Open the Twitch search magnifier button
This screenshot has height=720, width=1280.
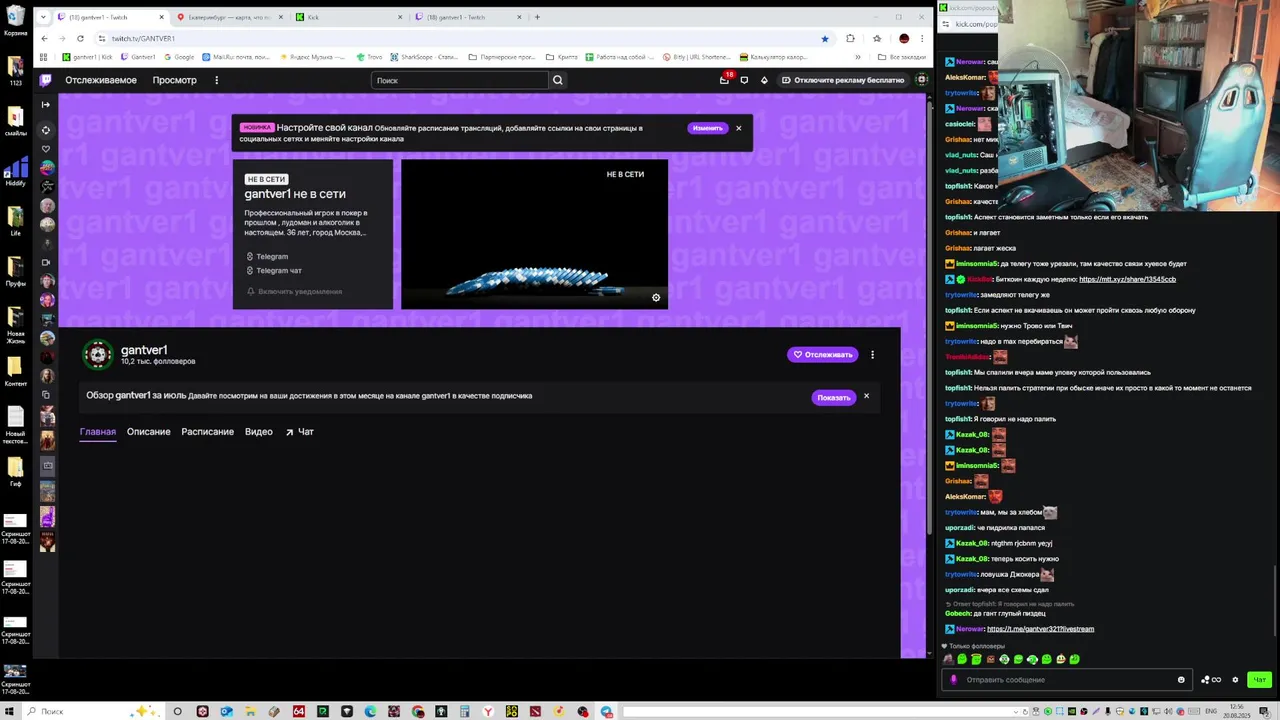tap(558, 80)
